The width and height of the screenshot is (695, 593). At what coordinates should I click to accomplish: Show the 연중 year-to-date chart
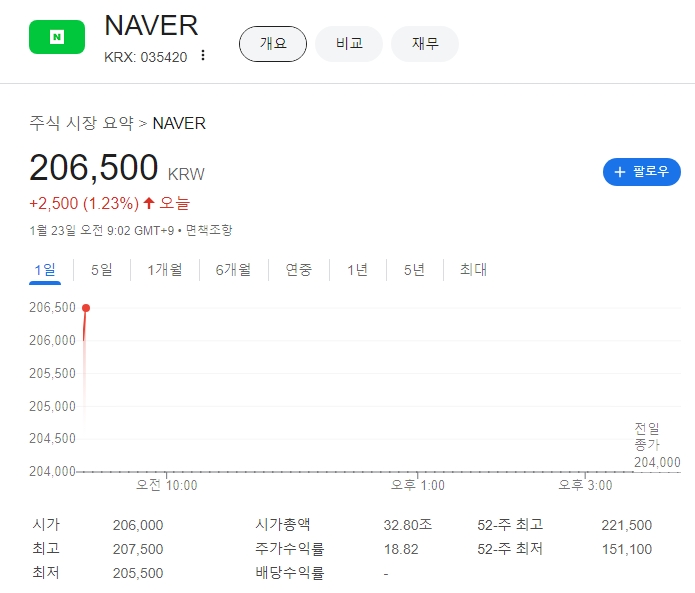coord(298,269)
